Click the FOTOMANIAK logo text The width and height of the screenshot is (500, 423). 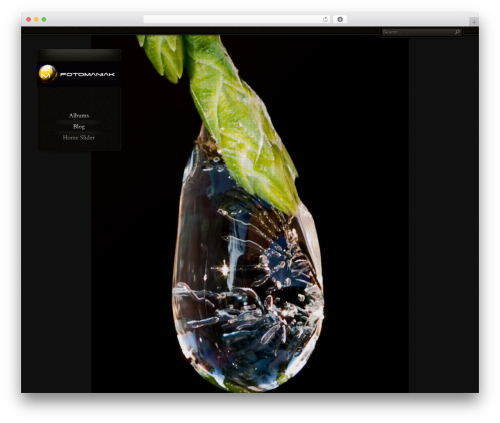87,74
